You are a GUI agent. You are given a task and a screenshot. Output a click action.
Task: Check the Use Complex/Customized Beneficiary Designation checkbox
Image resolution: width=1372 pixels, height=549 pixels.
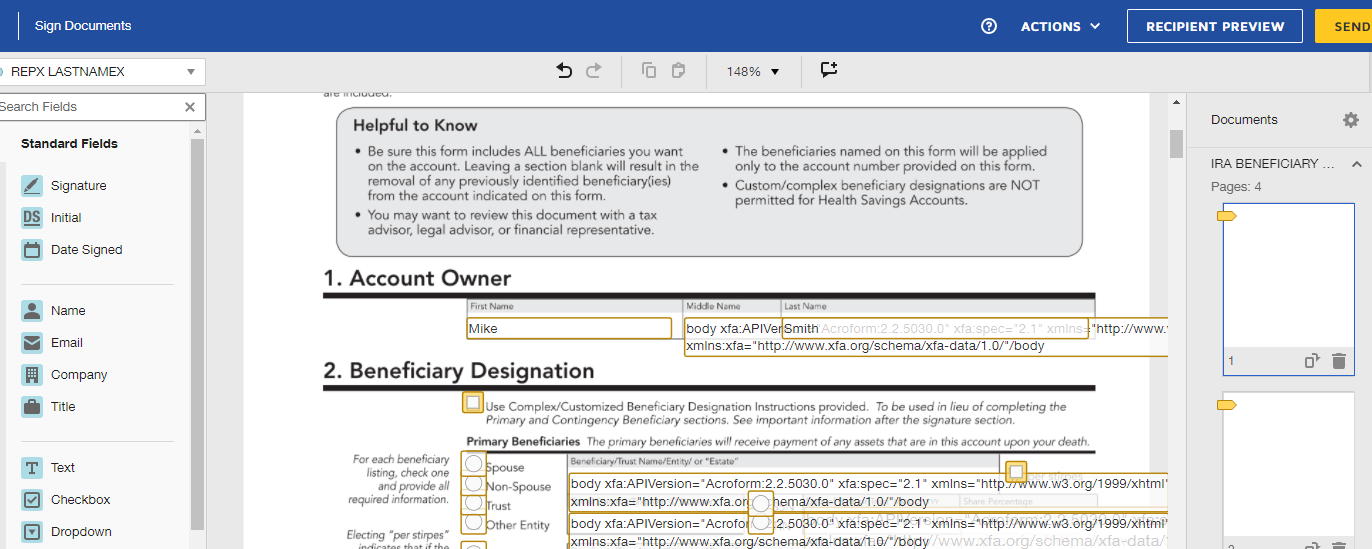(x=473, y=402)
